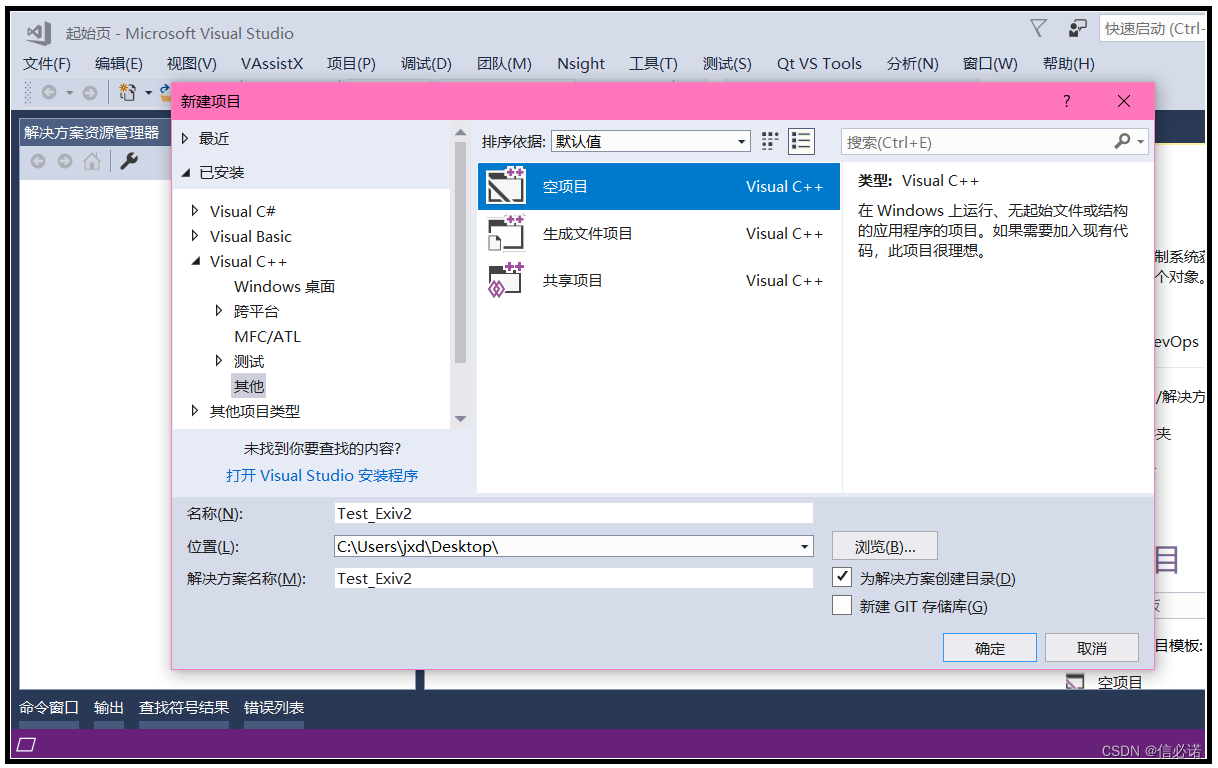Click home icon in Solution Explorer panel
Screen dimensions: 1218x768
(92, 161)
